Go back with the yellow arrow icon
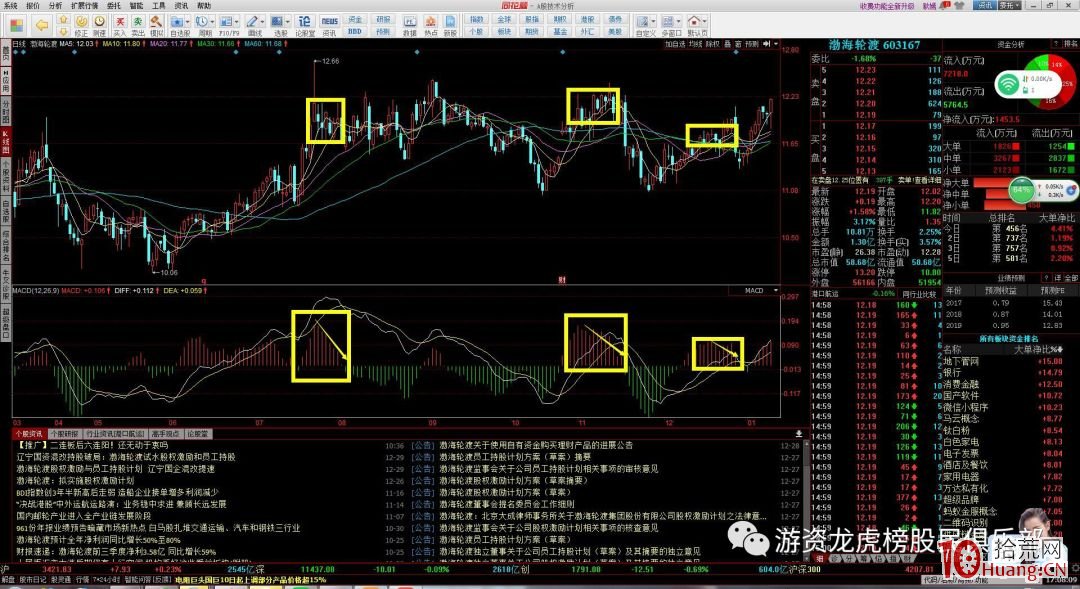Viewport: 1080px width, 589px height. pos(42,25)
